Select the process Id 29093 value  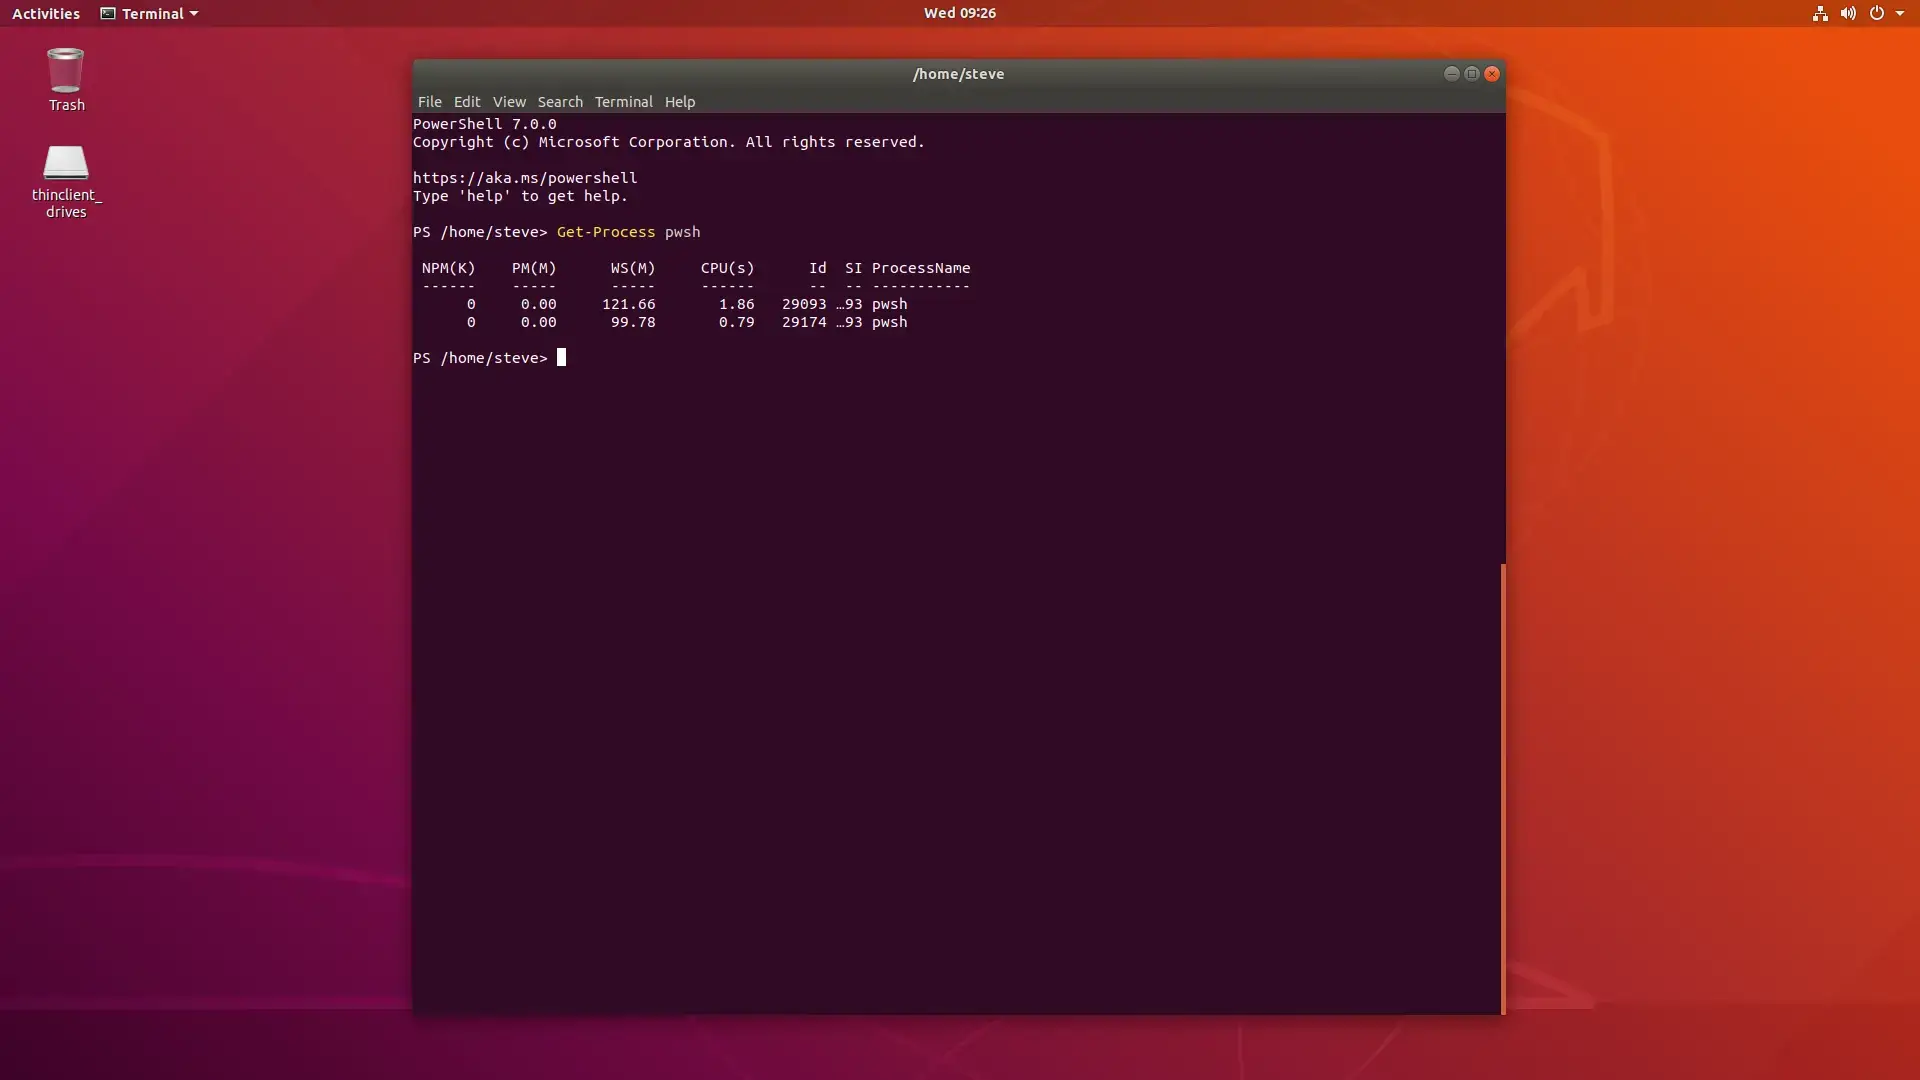click(804, 304)
